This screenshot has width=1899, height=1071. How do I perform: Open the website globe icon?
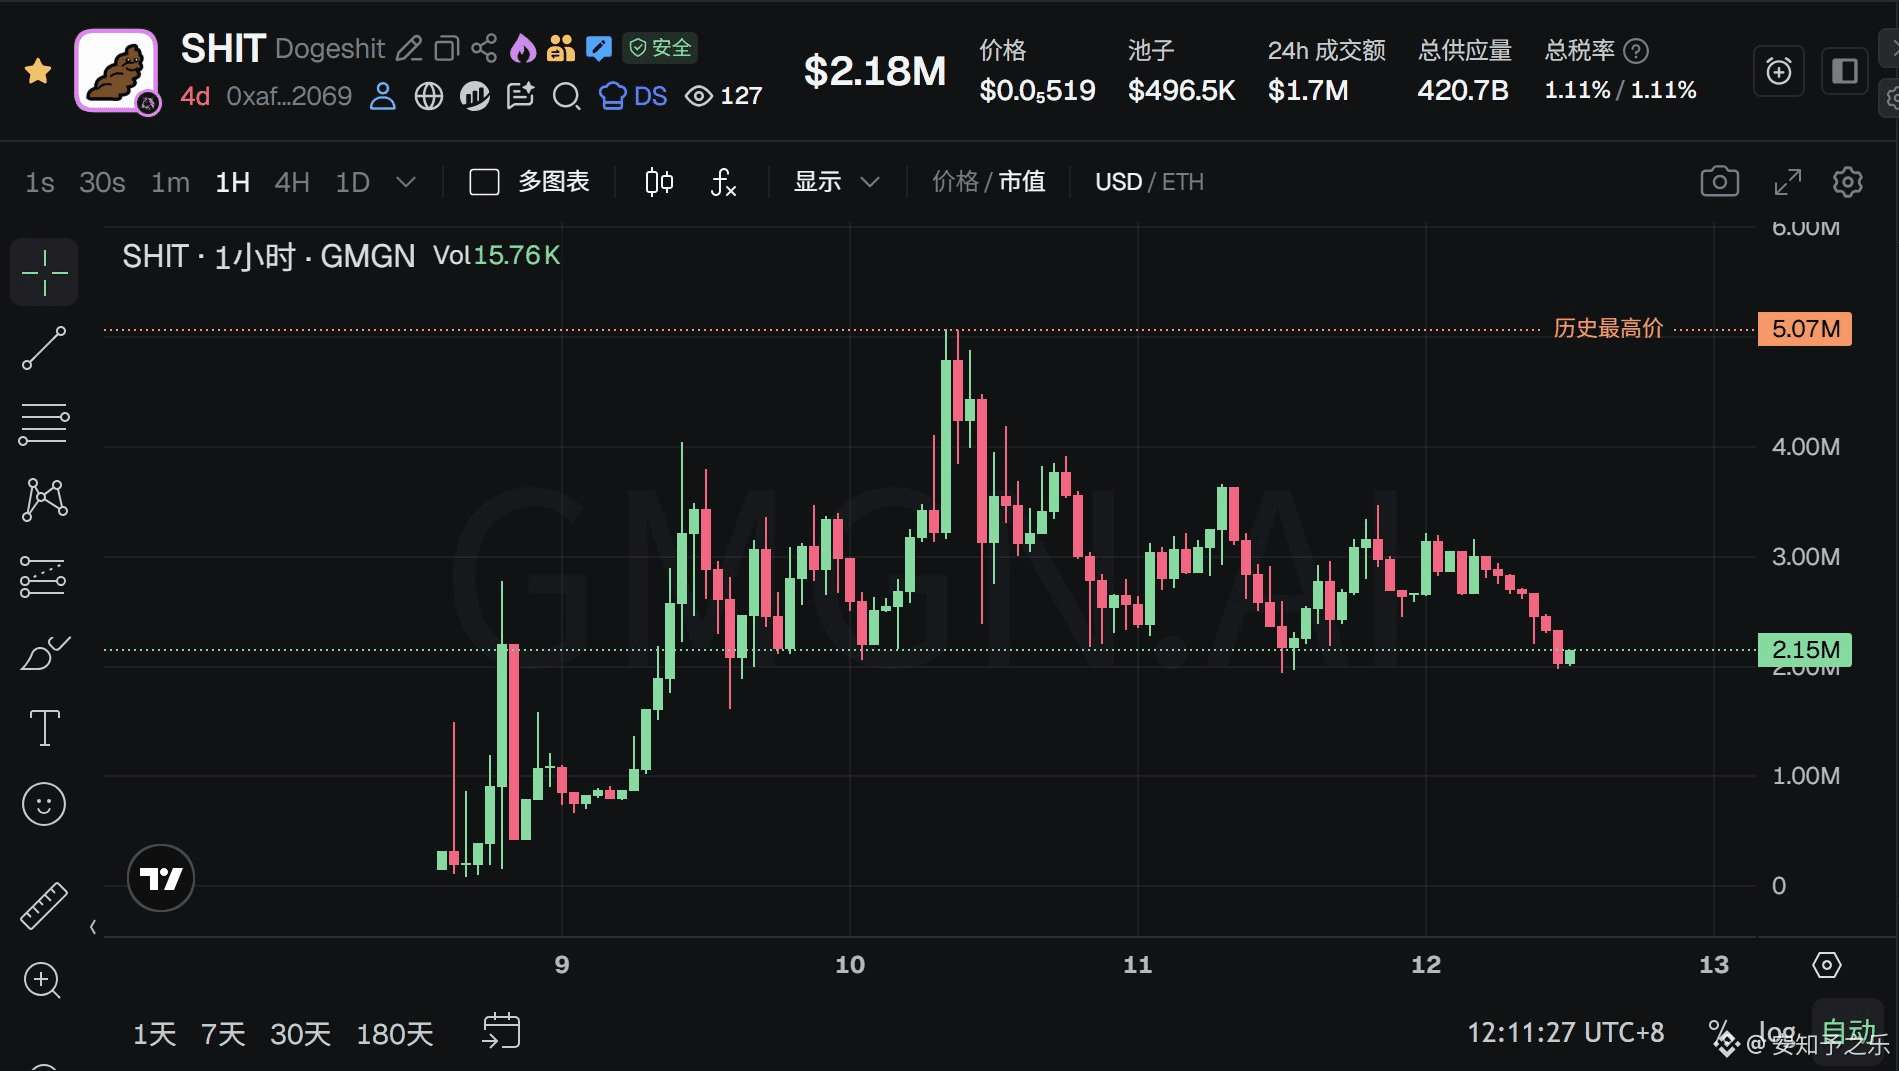tap(429, 96)
